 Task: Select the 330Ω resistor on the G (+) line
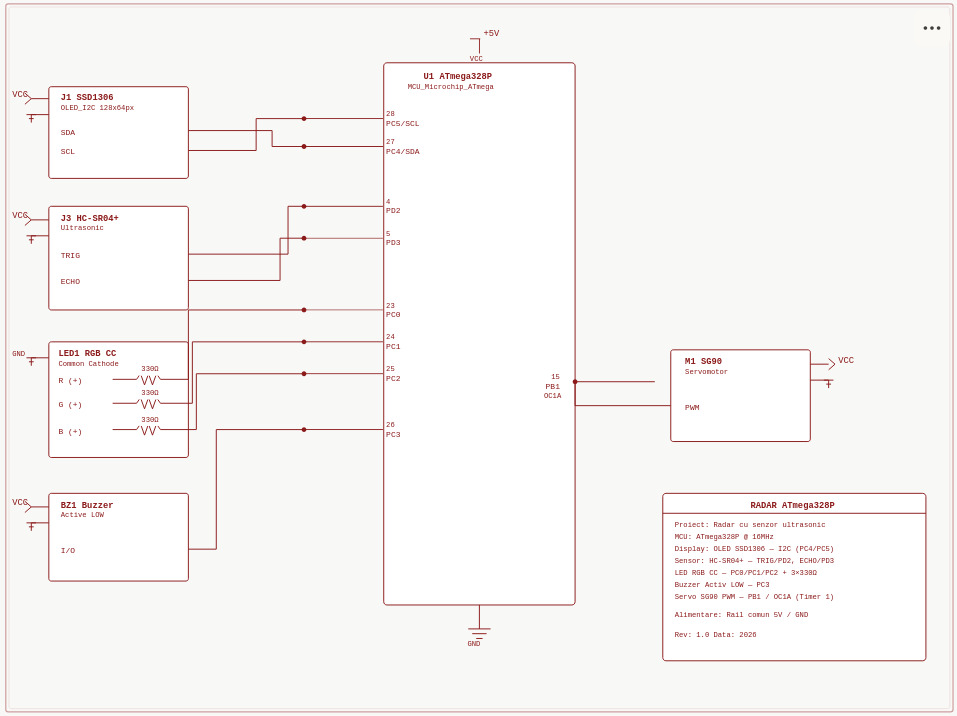point(149,403)
